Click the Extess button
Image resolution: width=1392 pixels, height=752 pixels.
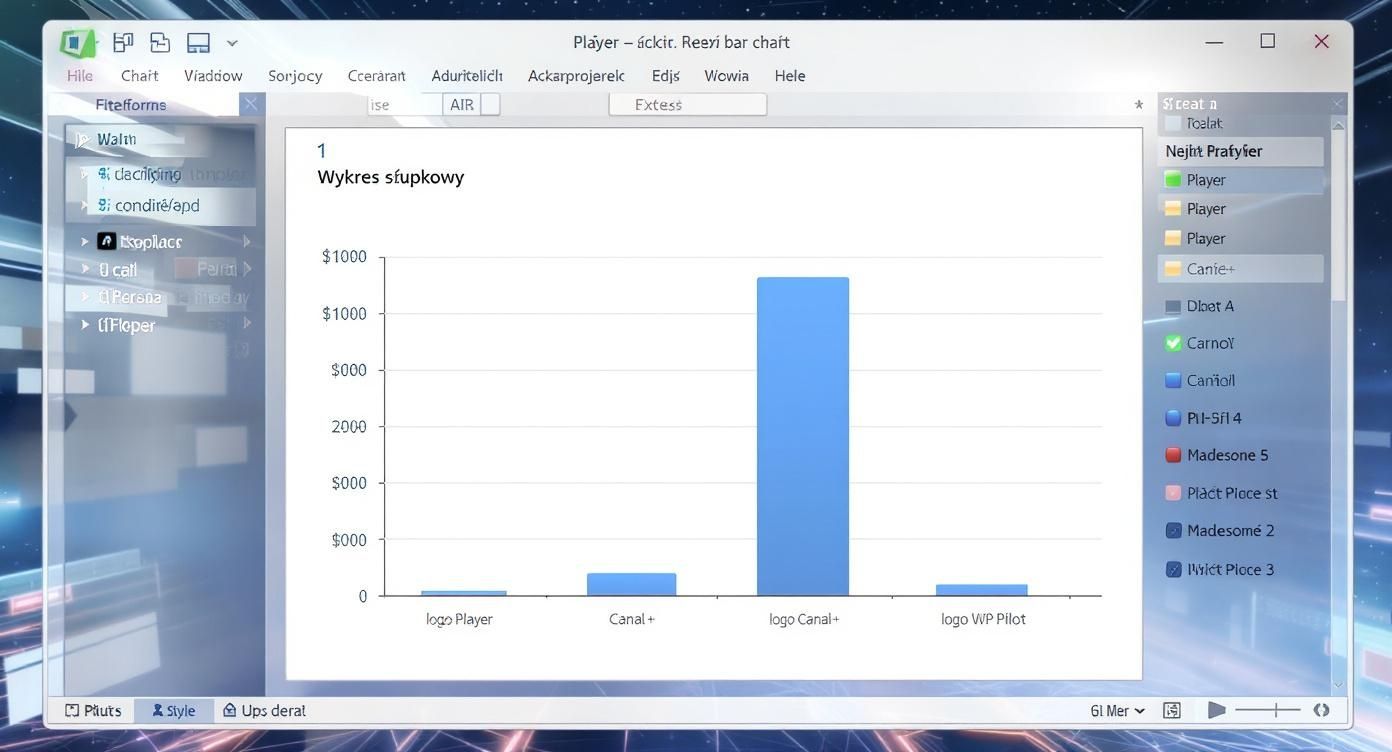tap(688, 105)
